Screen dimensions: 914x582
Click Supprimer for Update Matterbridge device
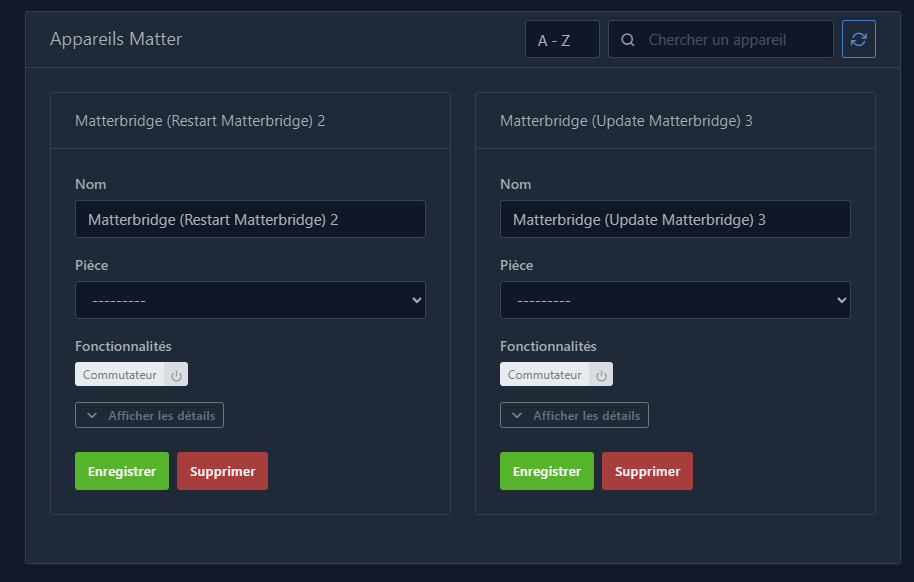pyautogui.click(x=648, y=471)
